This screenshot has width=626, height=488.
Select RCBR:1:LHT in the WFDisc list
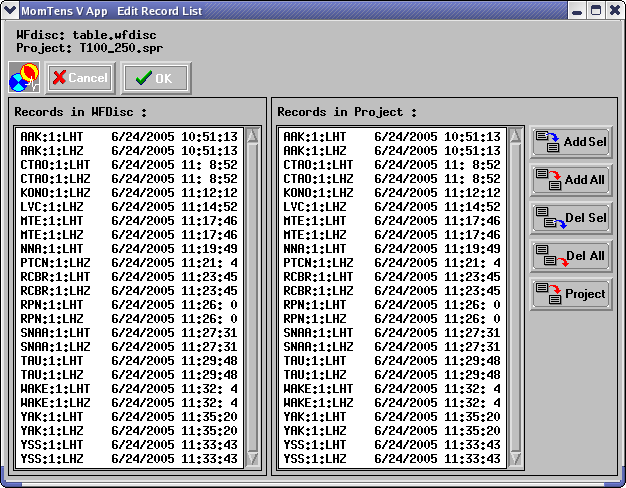pos(129,276)
